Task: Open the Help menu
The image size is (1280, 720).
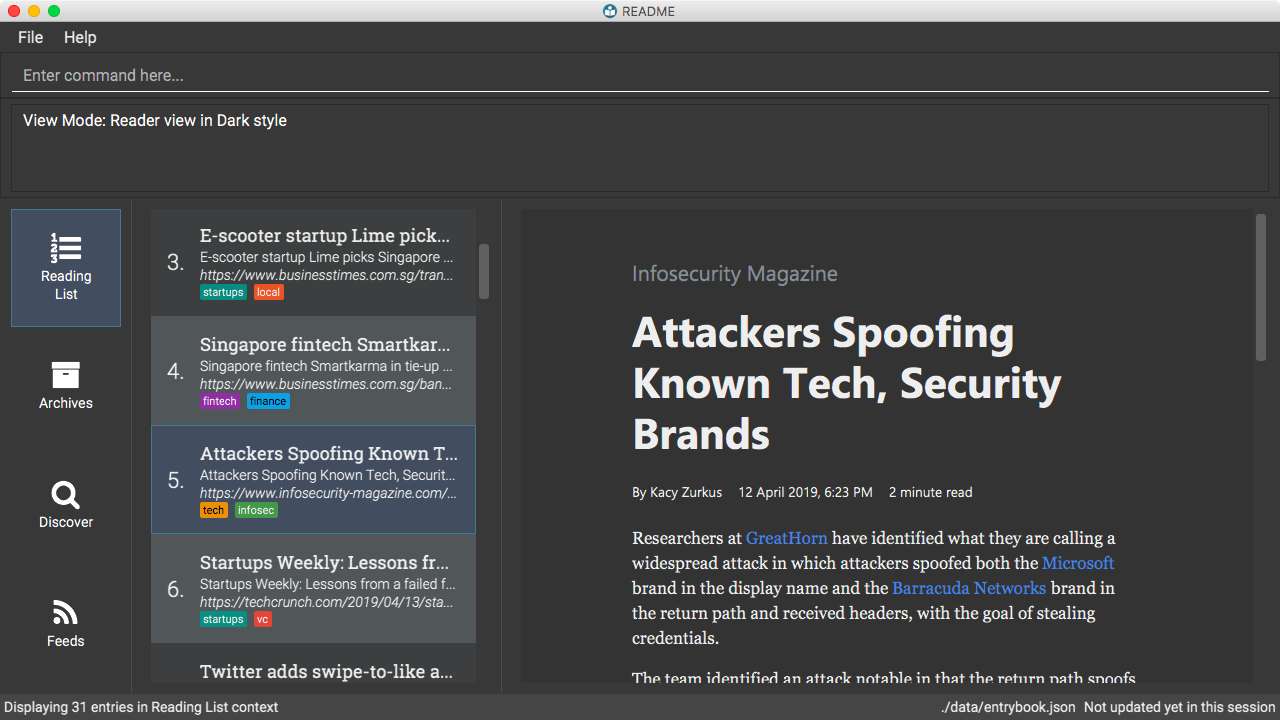Action: pos(80,37)
